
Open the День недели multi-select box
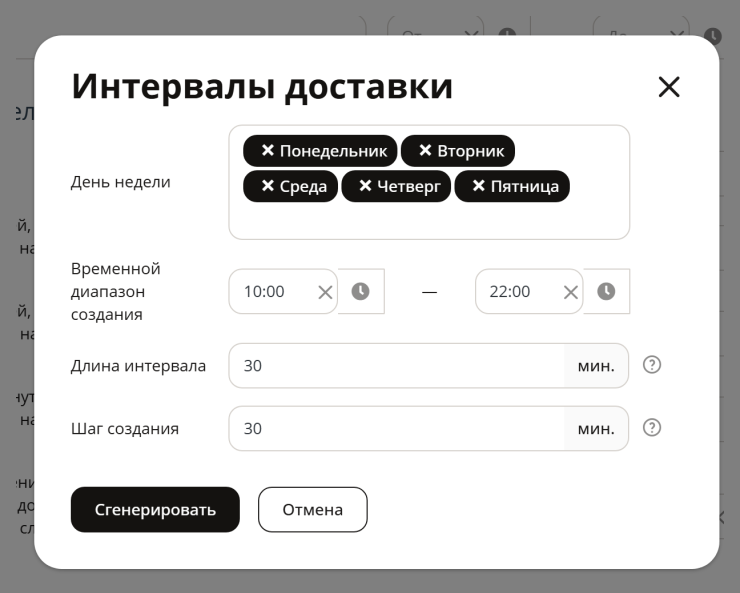[429, 182]
